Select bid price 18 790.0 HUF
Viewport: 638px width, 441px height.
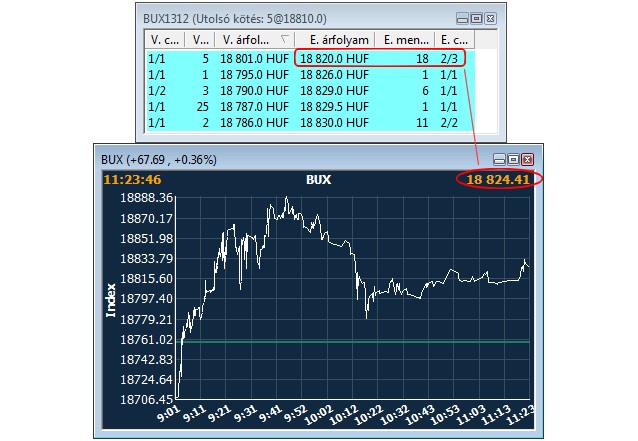coord(254,91)
